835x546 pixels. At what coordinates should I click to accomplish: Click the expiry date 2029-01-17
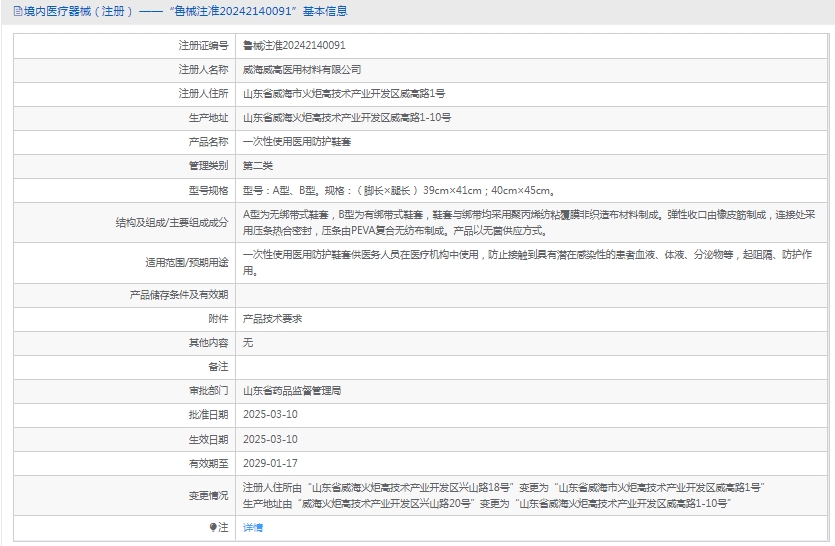270,463
